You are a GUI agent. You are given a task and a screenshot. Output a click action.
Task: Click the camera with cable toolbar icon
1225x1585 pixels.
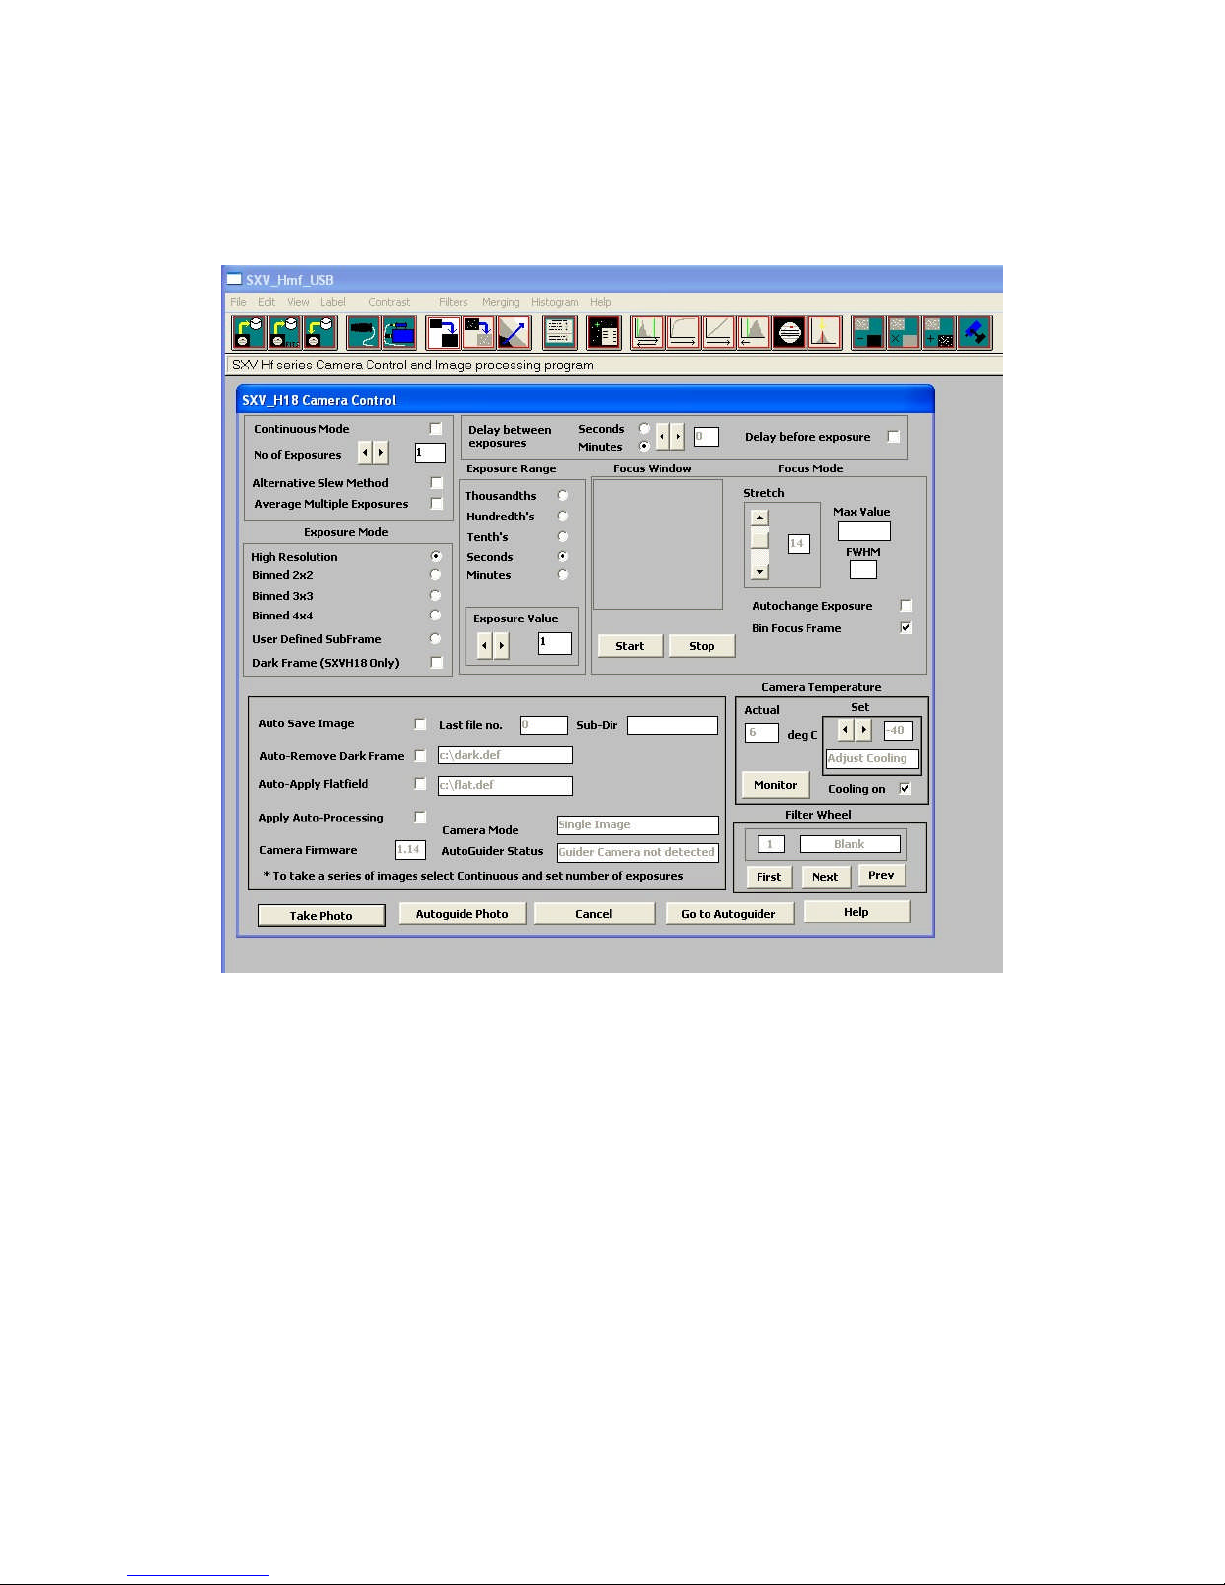[363, 332]
